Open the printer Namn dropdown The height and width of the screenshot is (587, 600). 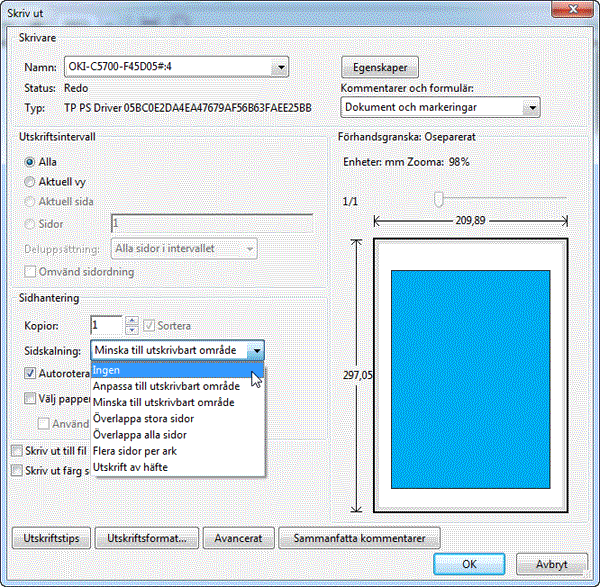coord(281,67)
